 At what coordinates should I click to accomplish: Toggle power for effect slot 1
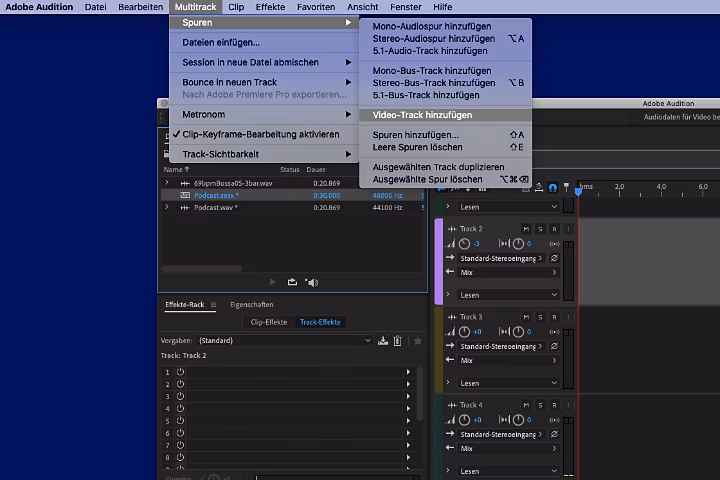180,372
